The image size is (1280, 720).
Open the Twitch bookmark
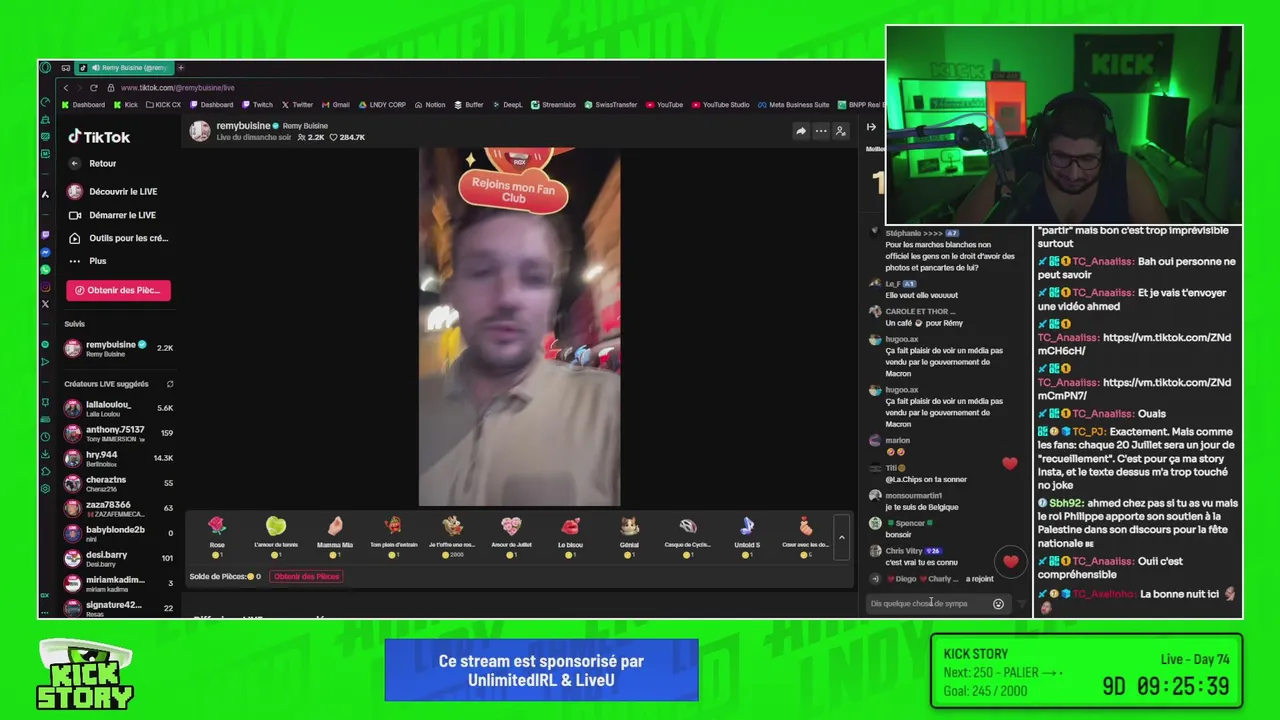(258, 105)
